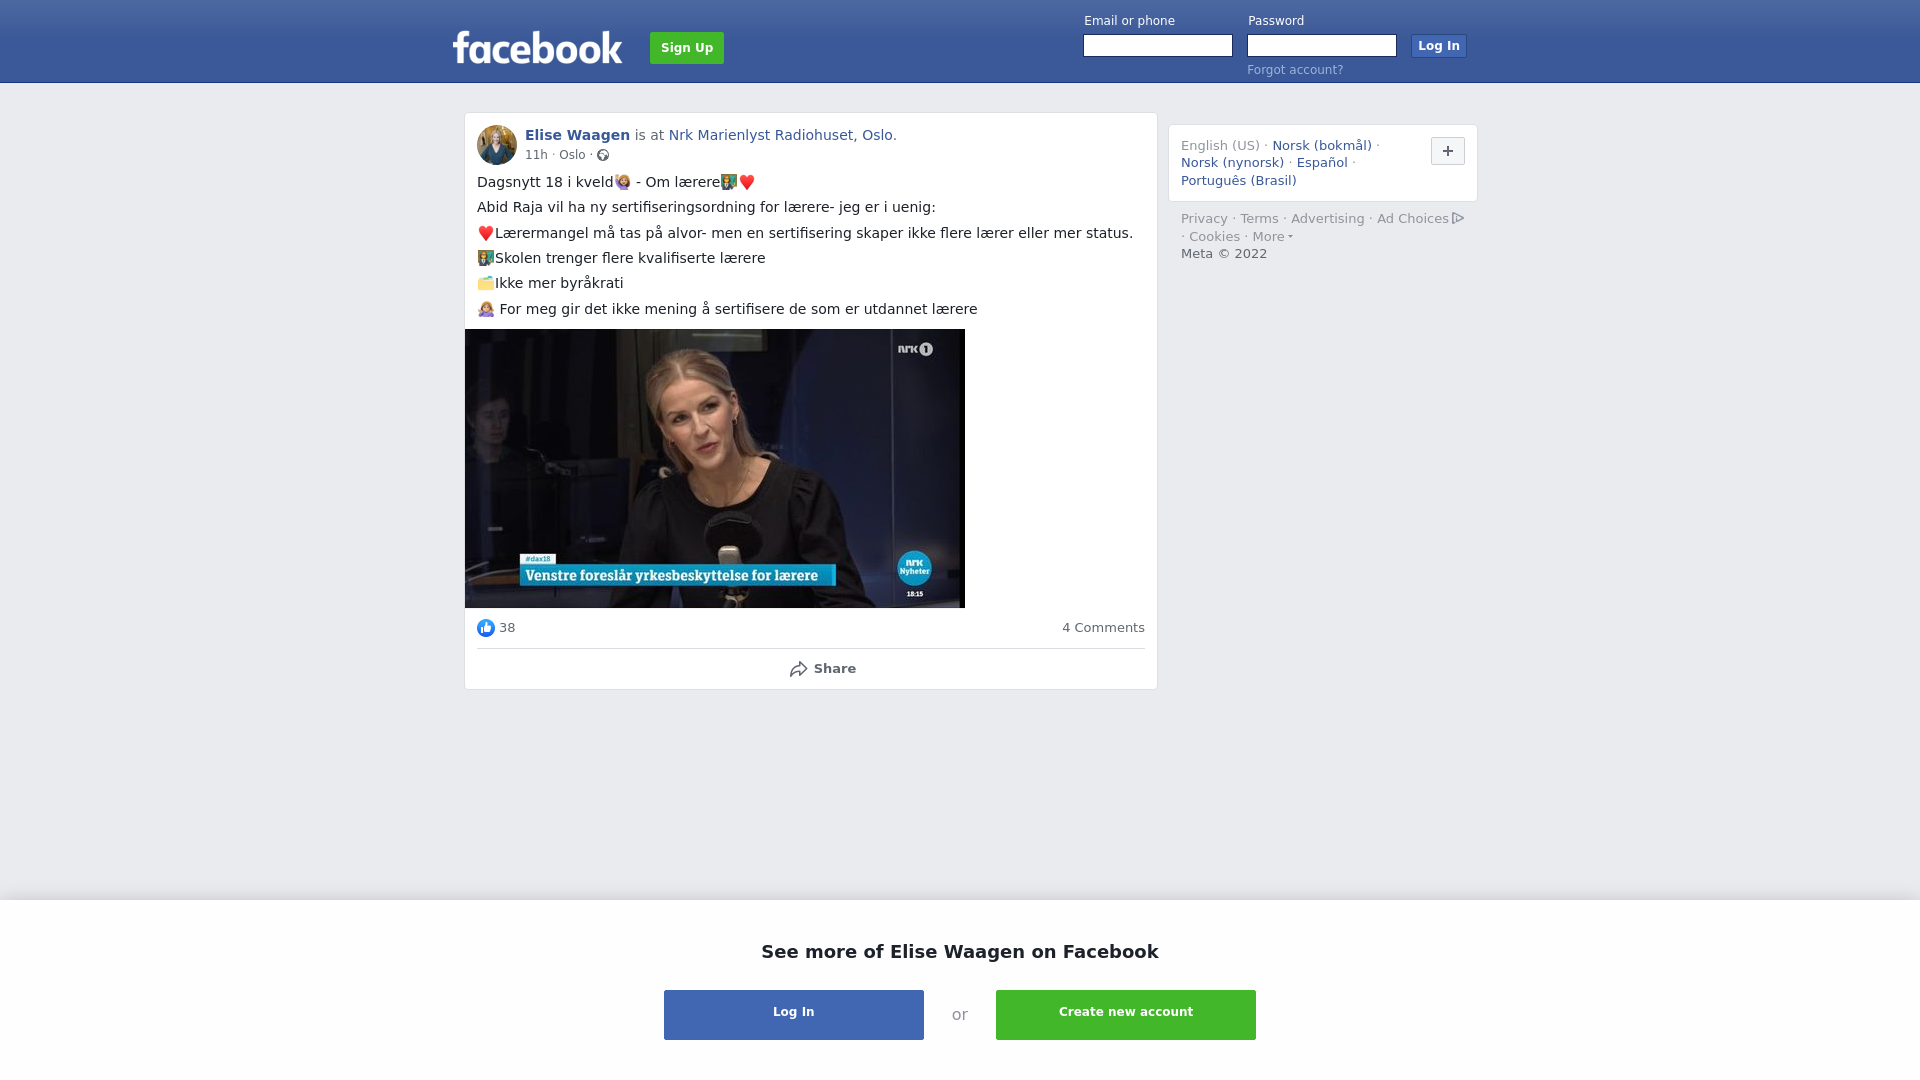
Task: Click the Ad Choices triangle icon
Action: coord(1458,218)
